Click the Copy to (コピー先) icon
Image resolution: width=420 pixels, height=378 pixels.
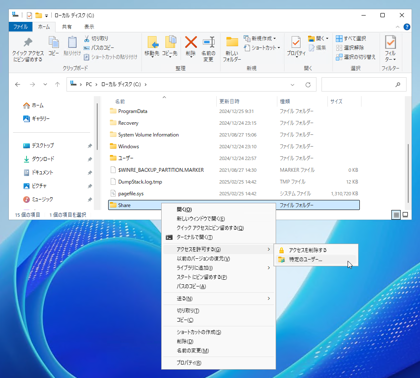(170, 42)
